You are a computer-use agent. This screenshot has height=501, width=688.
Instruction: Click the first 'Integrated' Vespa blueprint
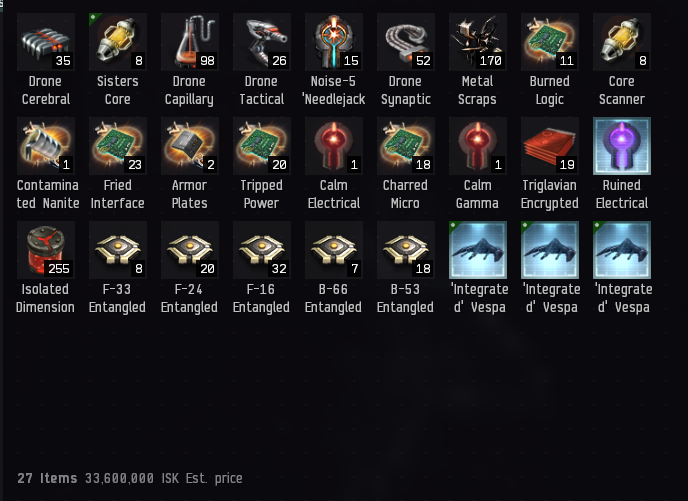point(477,250)
